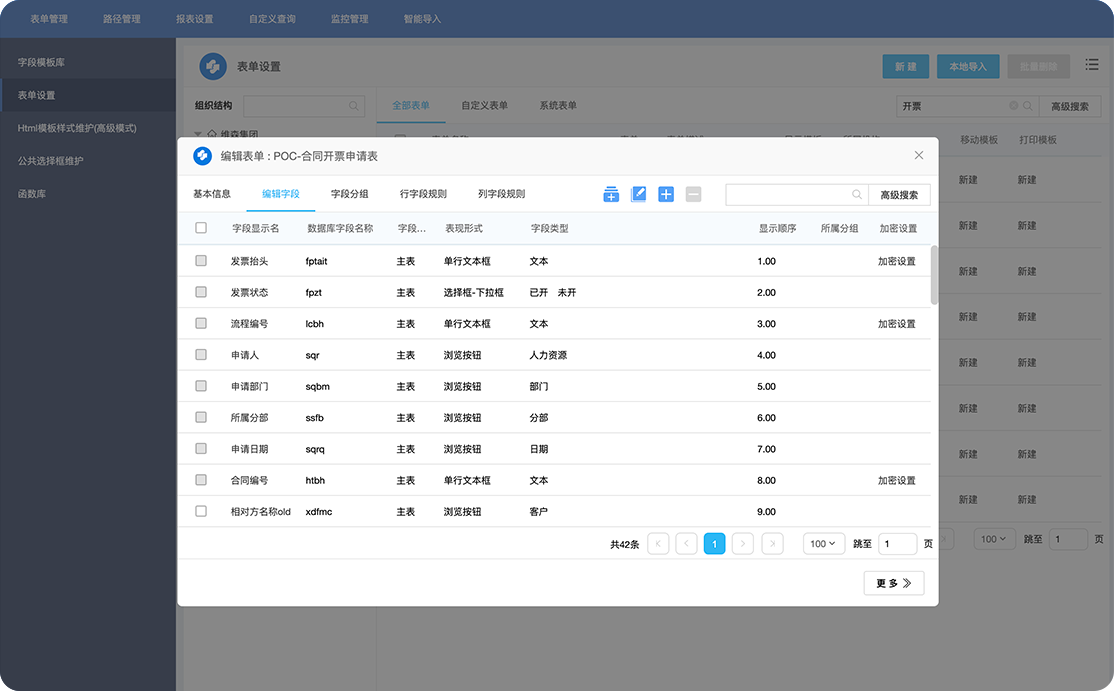Open 选择框-下拉框 display type for 发票状态
This screenshot has height=691, width=1114.
473,293
